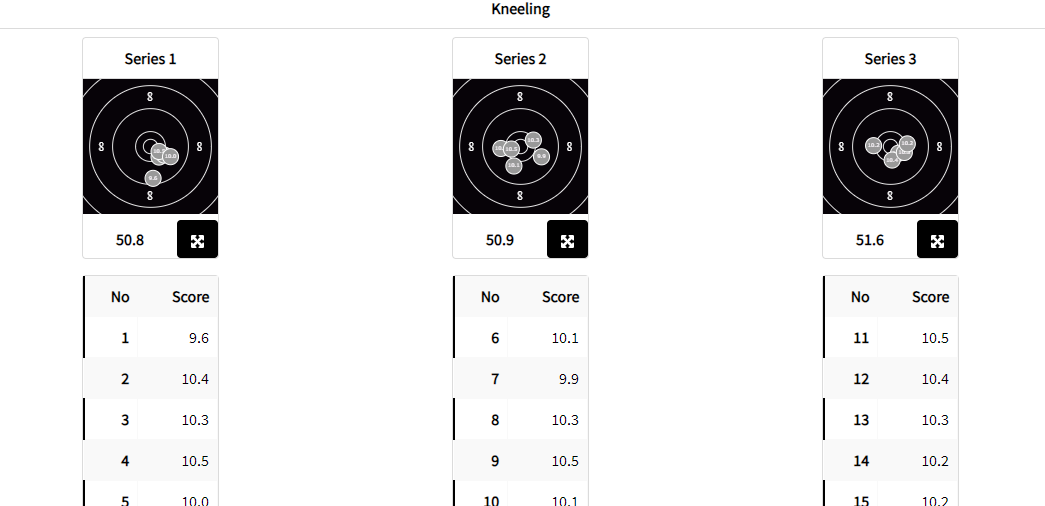This screenshot has height=506, width=1045.
Task: Select the Series 2 target image
Action: point(520,146)
